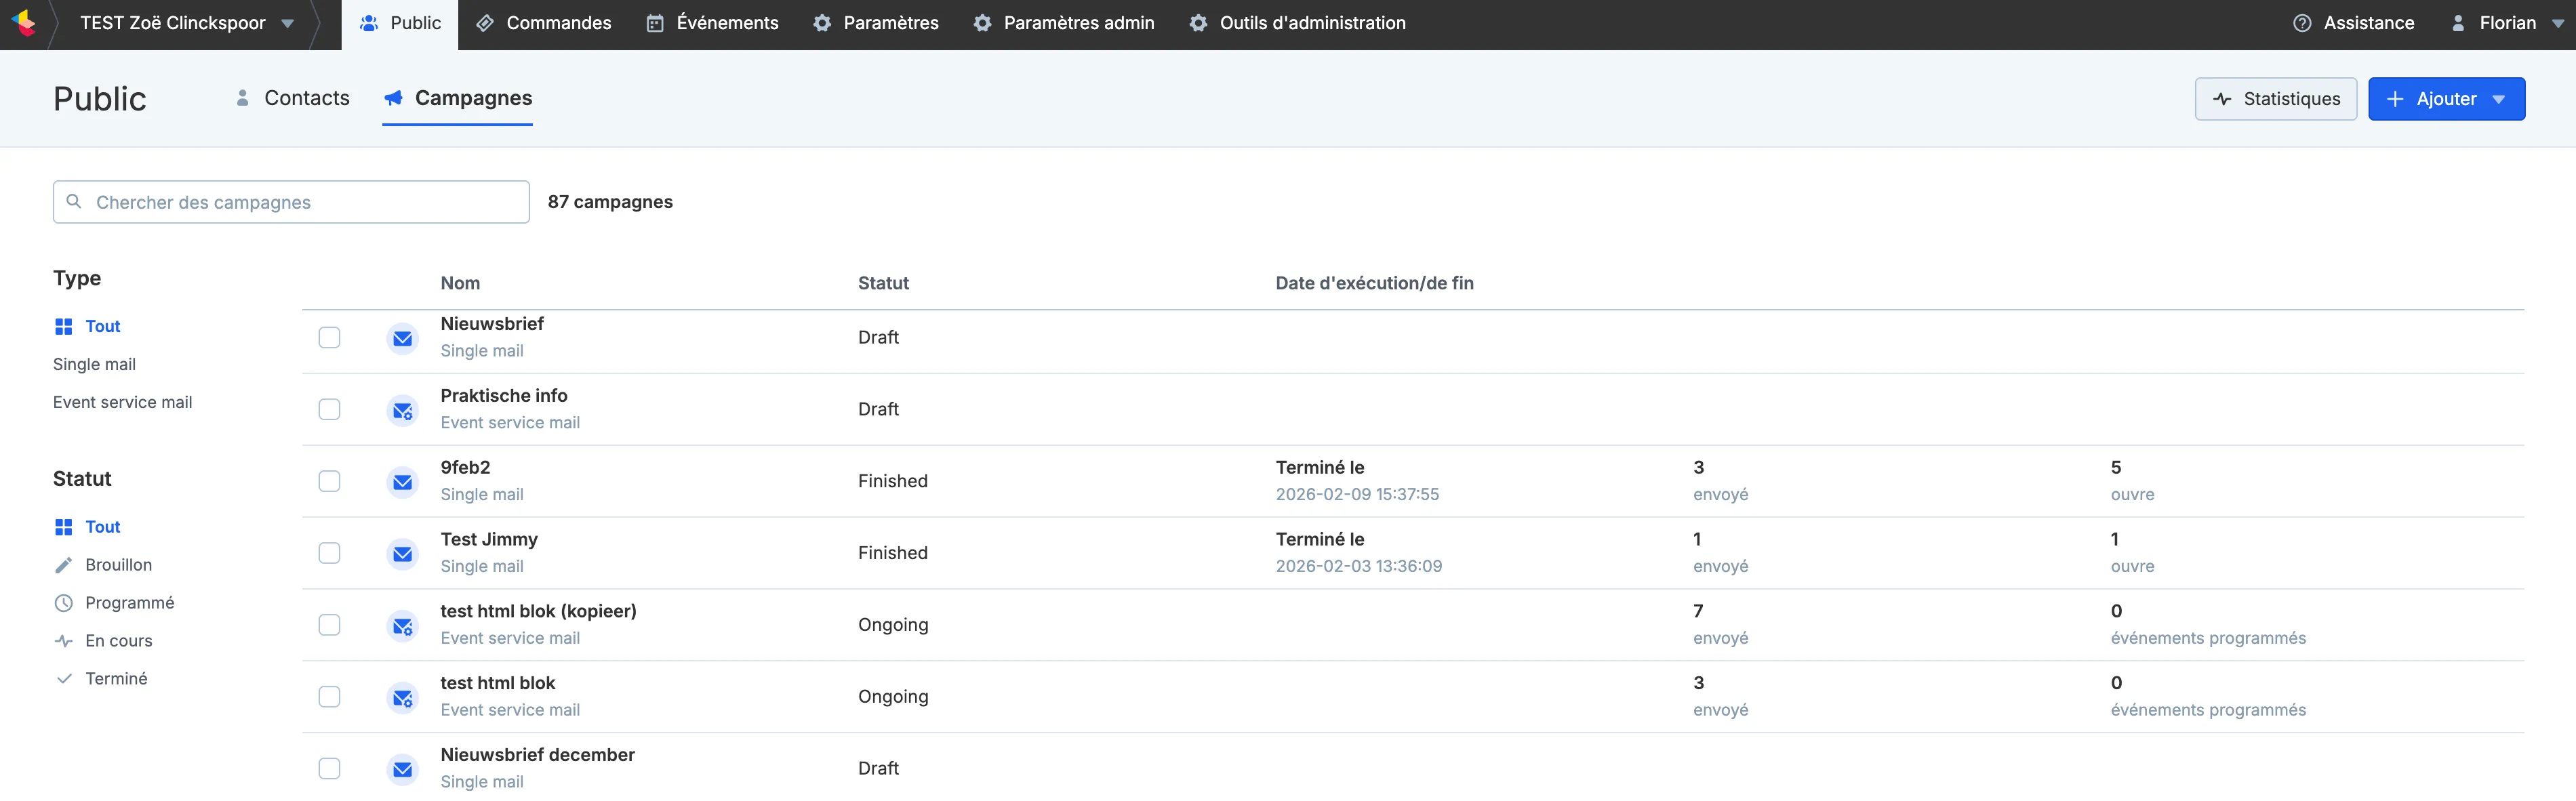Click the magnifier icon in search field
2576x801 pixels.
pyautogui.click(x=74, y=201)
